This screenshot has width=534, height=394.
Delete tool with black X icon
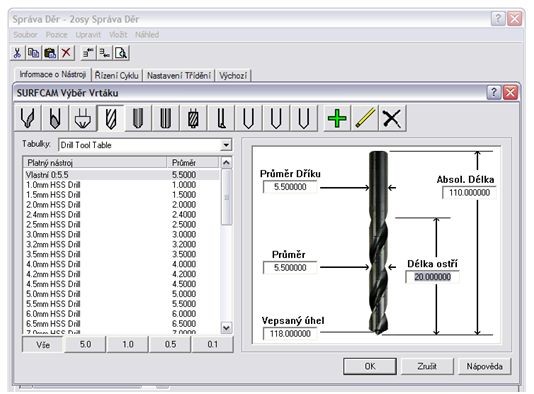tap(392, 119)
